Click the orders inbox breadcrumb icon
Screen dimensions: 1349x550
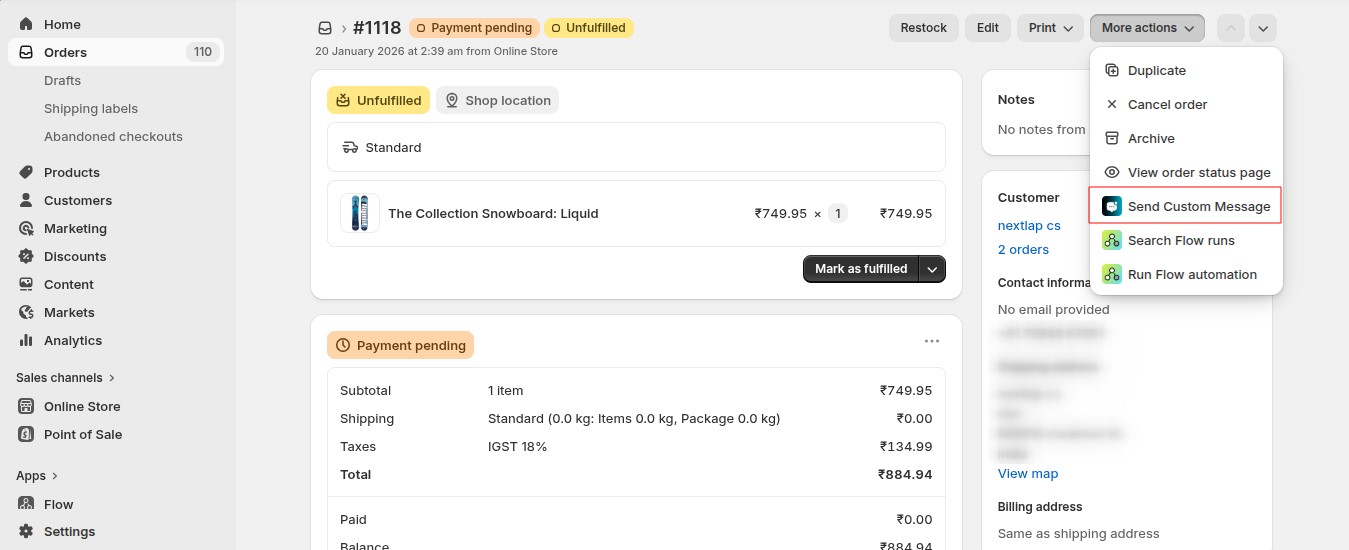tap(324, 28)
